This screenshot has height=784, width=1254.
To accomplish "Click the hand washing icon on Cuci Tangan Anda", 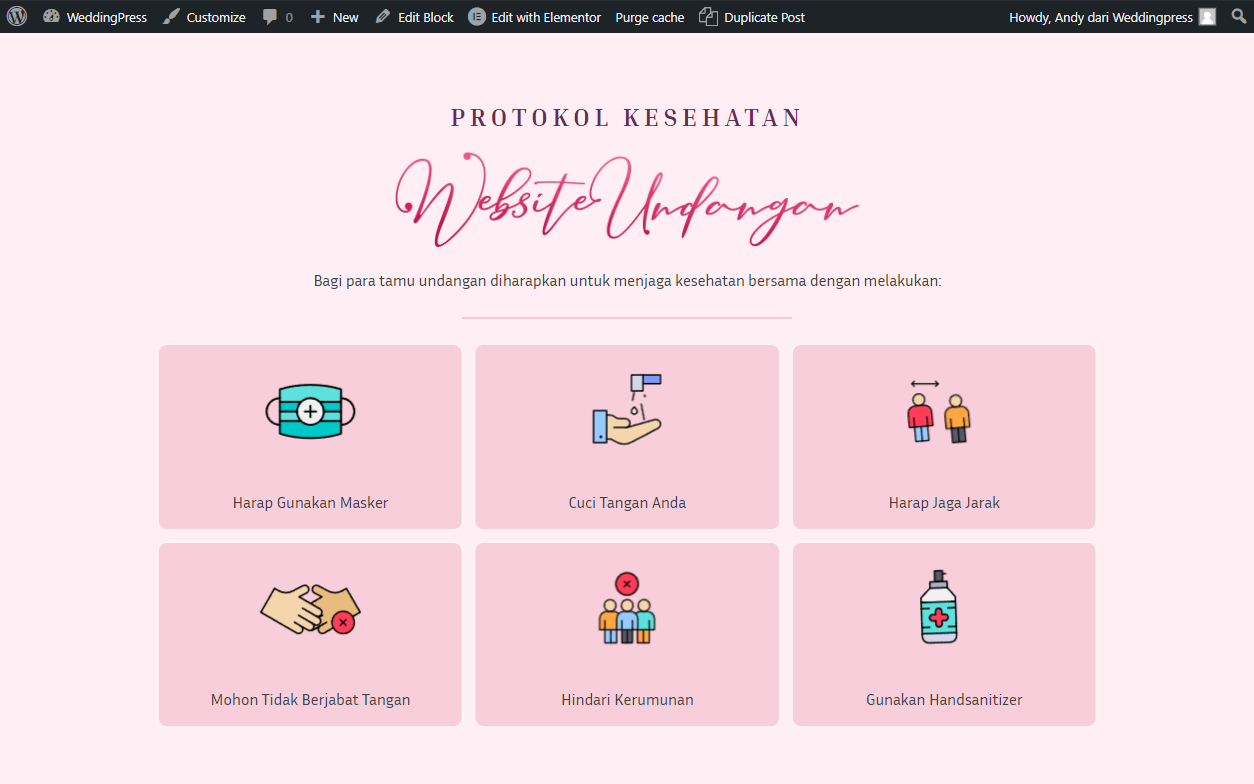I will pos(627,410).
